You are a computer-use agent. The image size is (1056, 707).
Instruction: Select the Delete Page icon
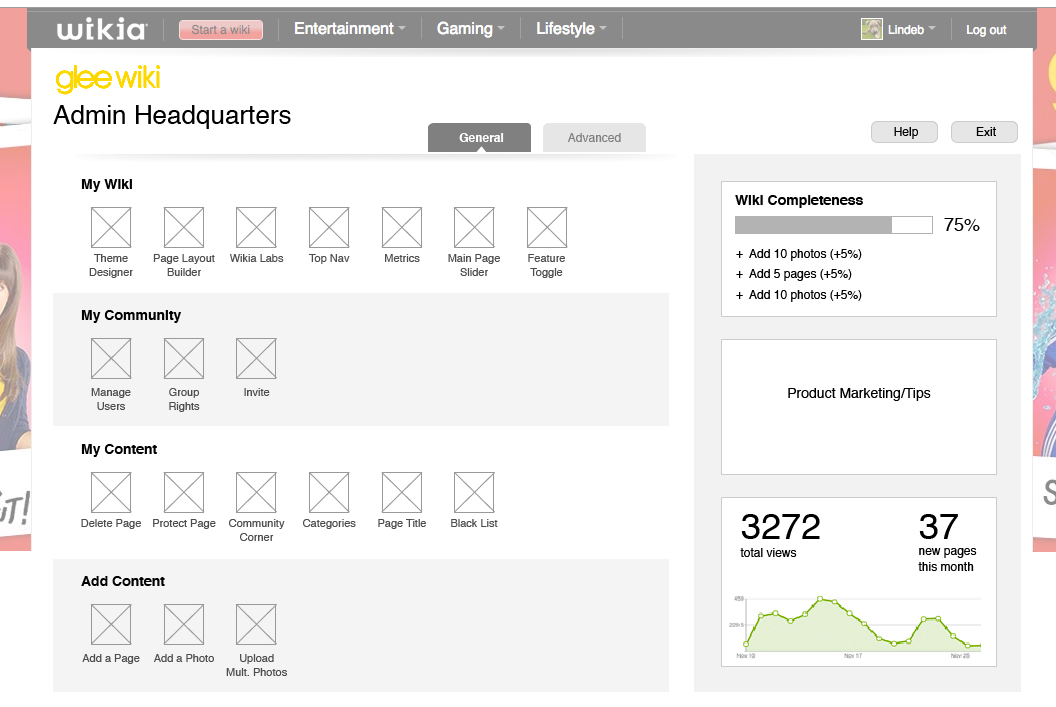click(x=111, y=492)
